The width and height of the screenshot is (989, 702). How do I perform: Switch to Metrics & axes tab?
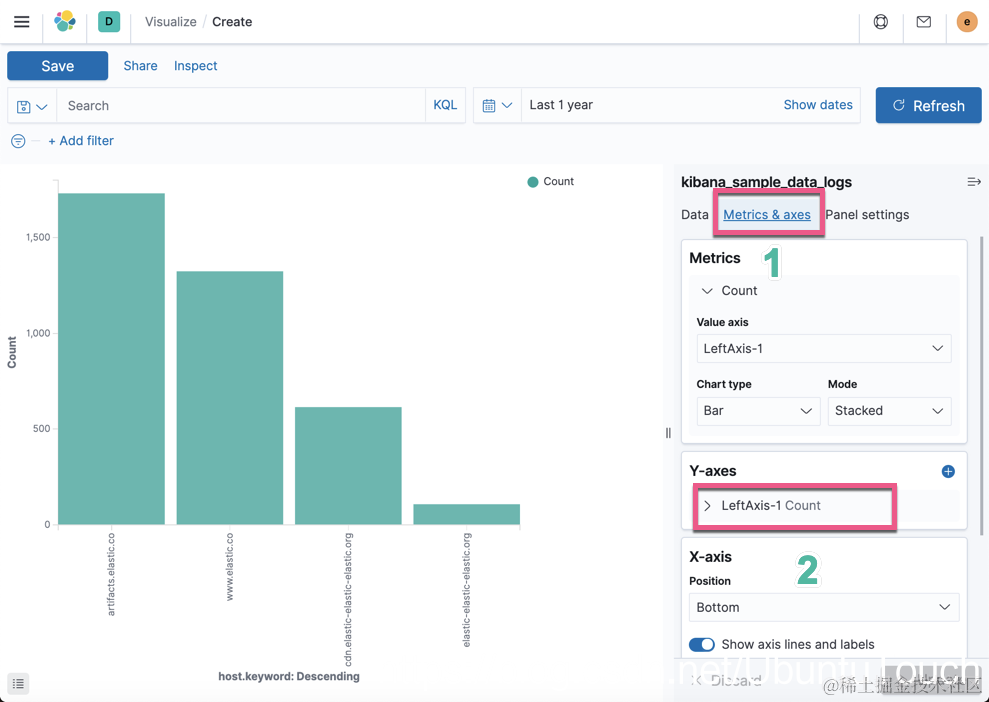tap(767, 214)
